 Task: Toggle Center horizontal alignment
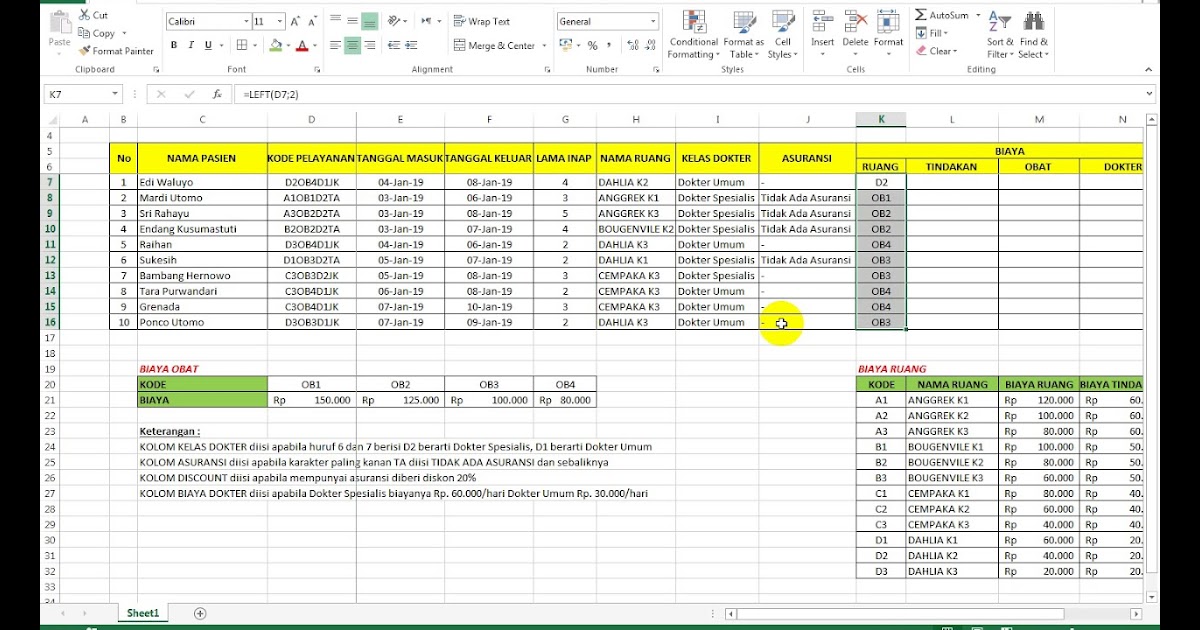(x=352, y=45)
